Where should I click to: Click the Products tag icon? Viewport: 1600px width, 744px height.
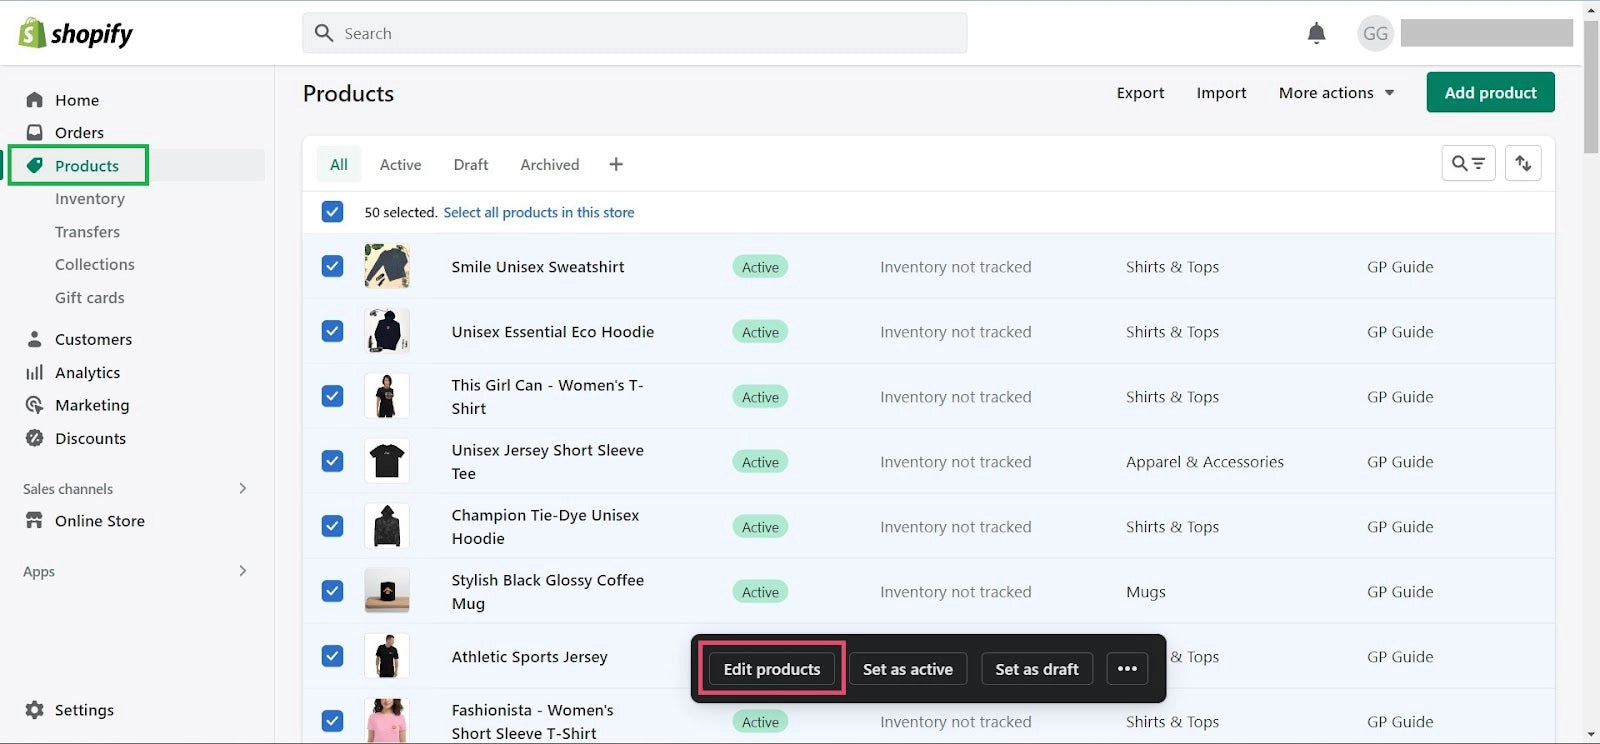pyautogui.click(x=35, y=165)
